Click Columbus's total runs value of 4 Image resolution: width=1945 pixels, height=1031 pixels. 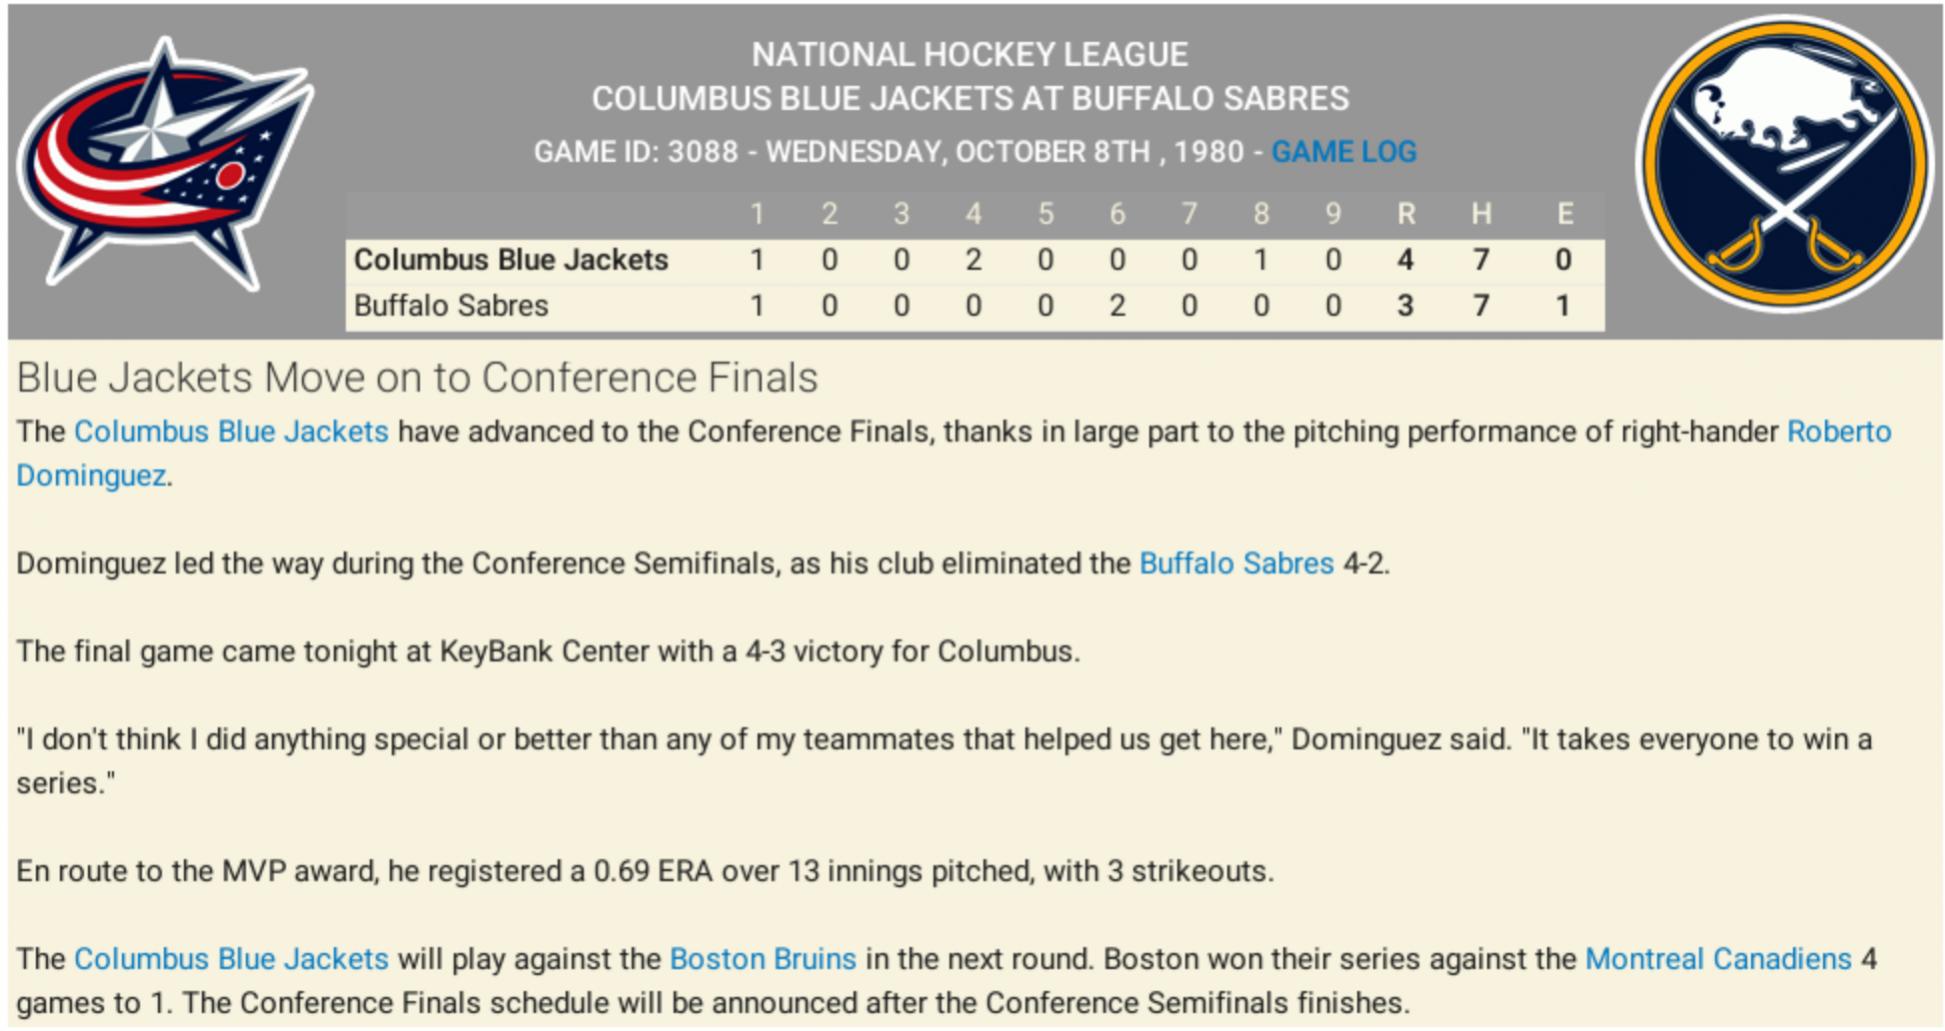[x=1405, y=260]
